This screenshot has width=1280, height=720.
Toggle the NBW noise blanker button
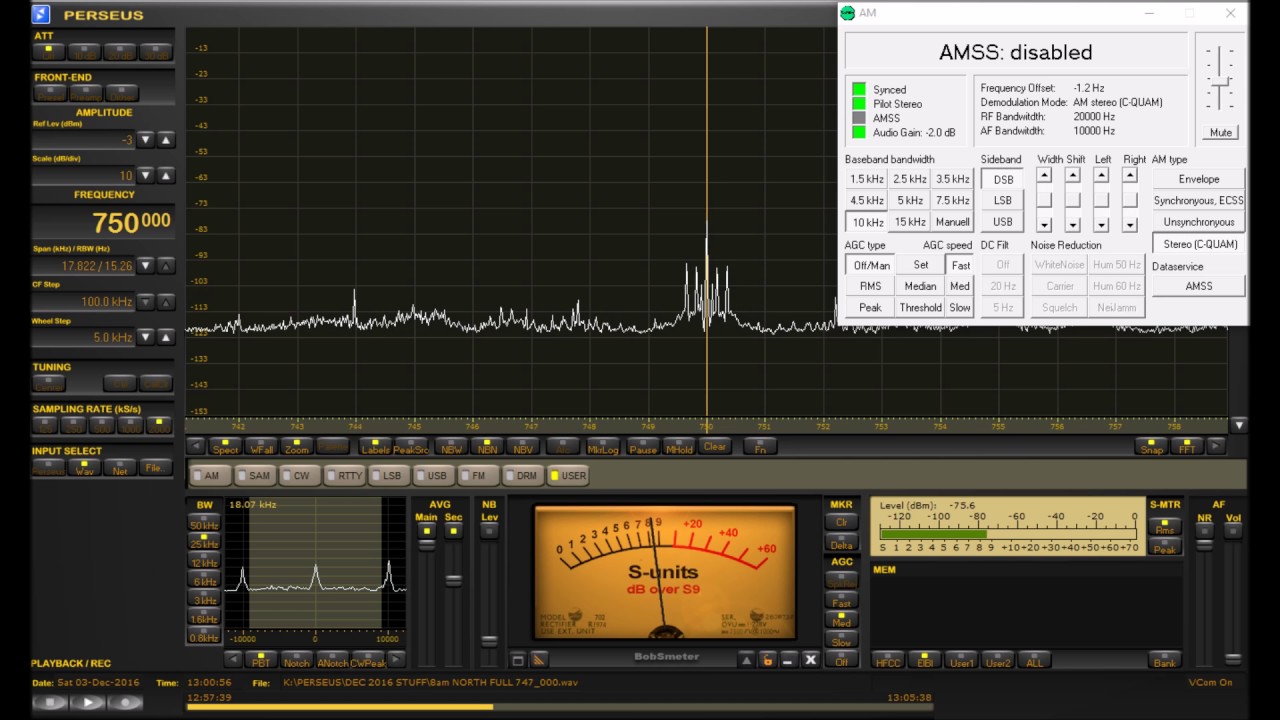click(x=452, y=447)
